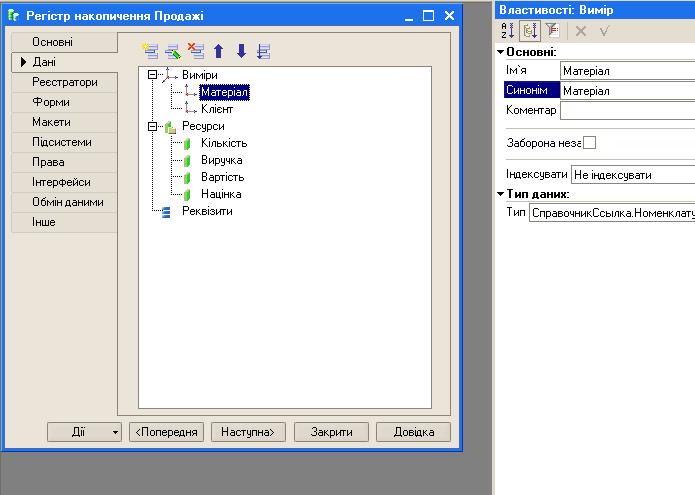Click the sort list toolbar icon
This screenshot has height=495, width=695.
[263, 51]
